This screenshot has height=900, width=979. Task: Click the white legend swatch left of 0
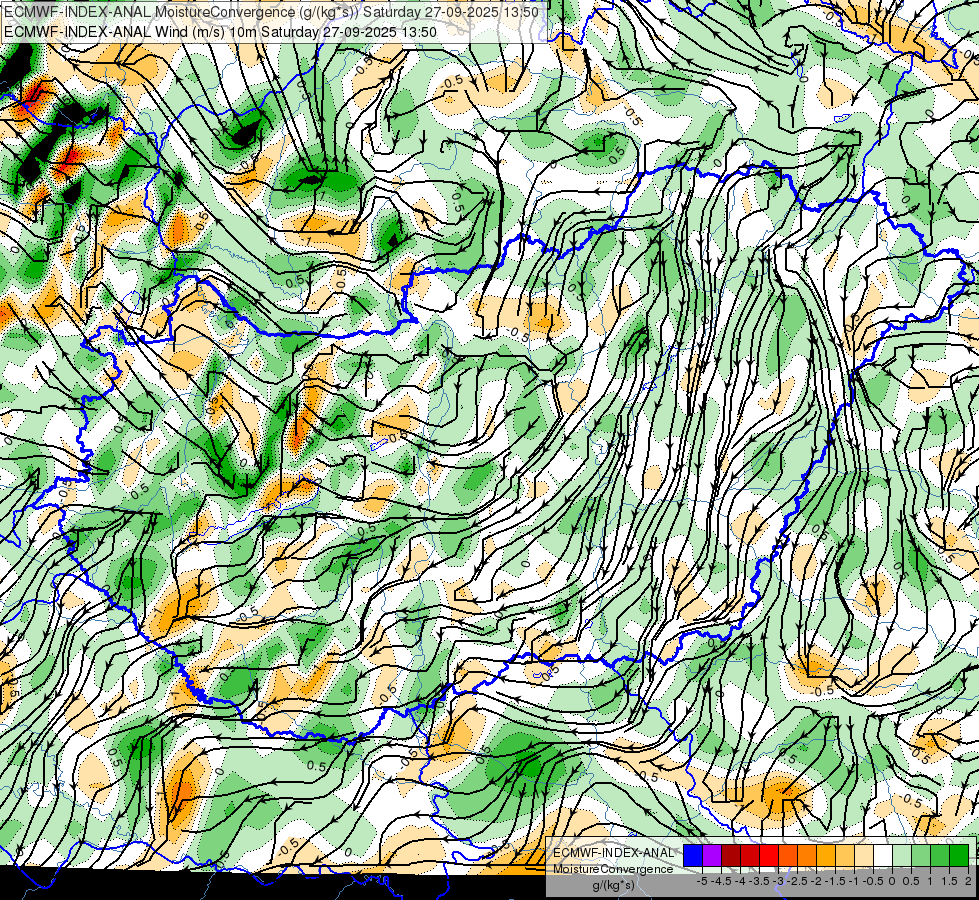[883, 855]
